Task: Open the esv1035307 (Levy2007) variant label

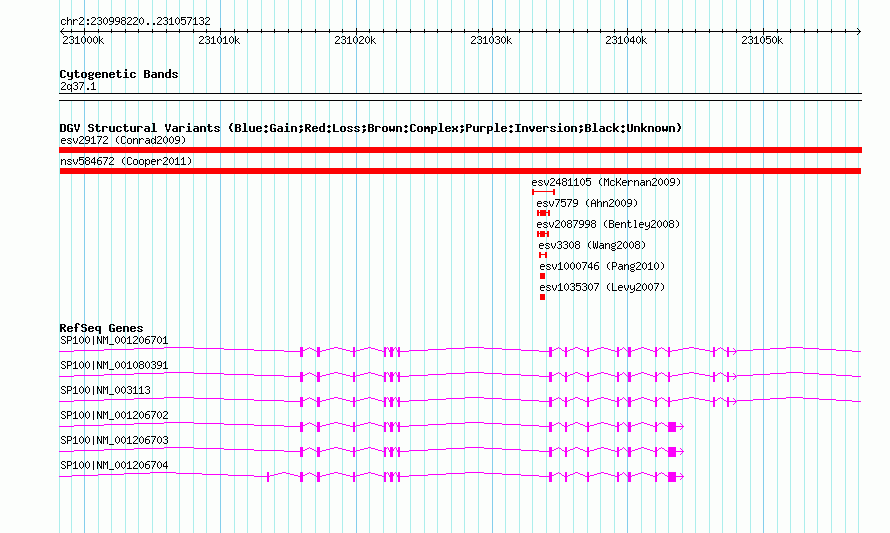Action: 602,287
